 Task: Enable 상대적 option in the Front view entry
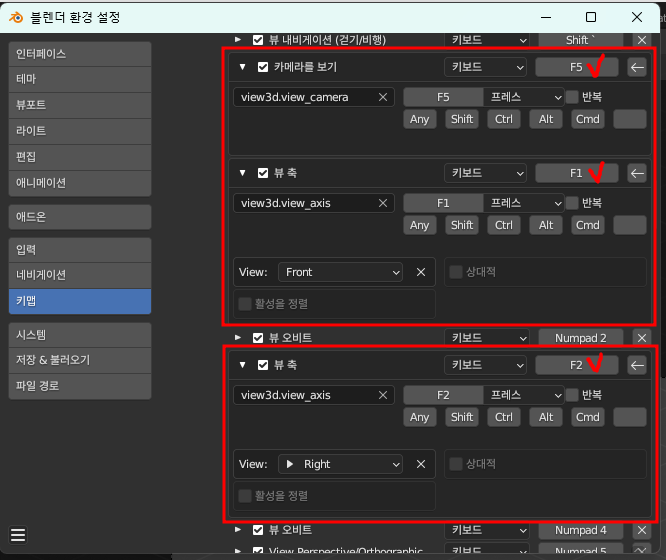click(456, 272)
